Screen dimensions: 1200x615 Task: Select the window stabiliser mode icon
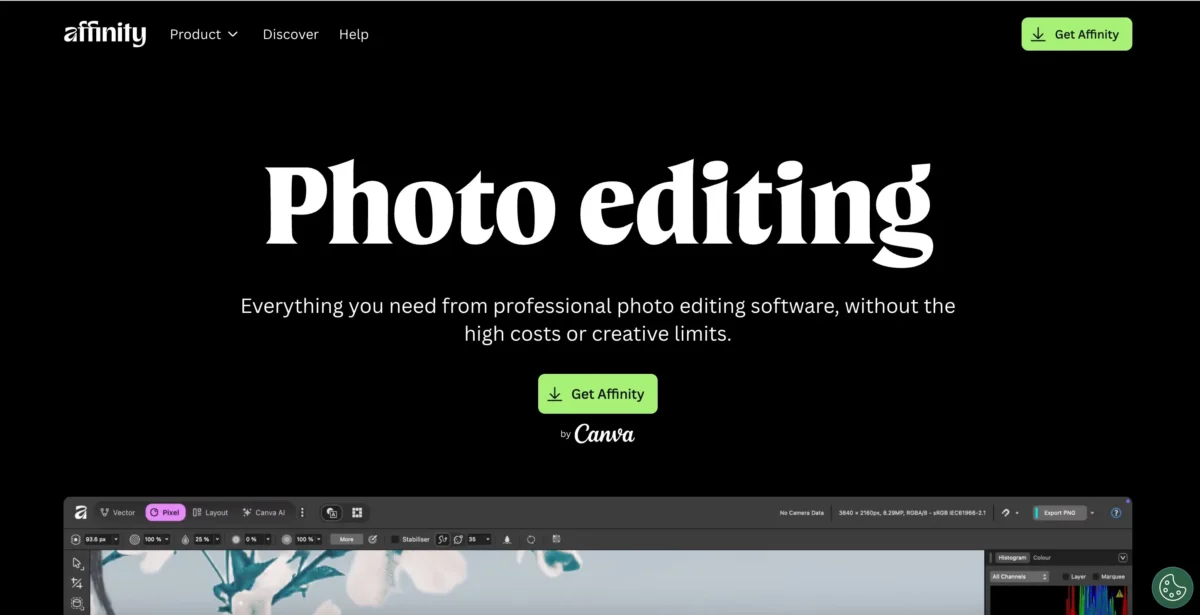pyautogui.click(x=458, y=539)
